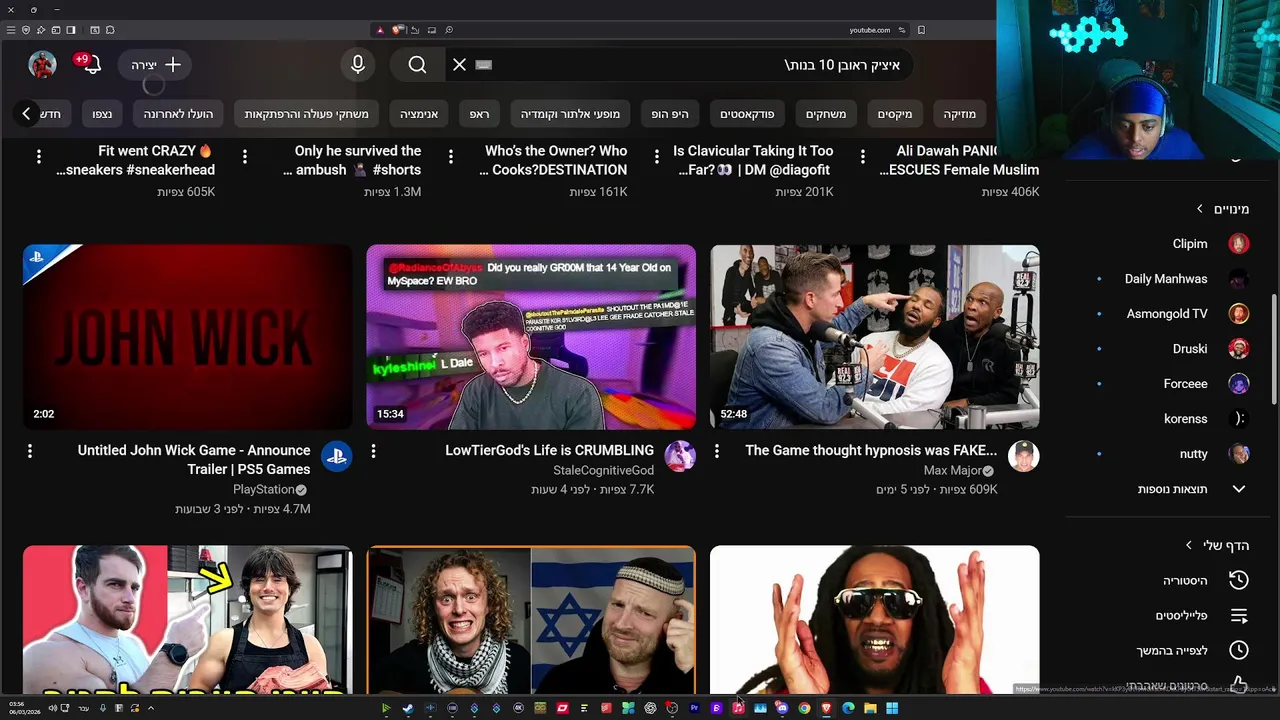Select the משחקים chip
This screenshot has height=720, width=1280.
point(826,114)
